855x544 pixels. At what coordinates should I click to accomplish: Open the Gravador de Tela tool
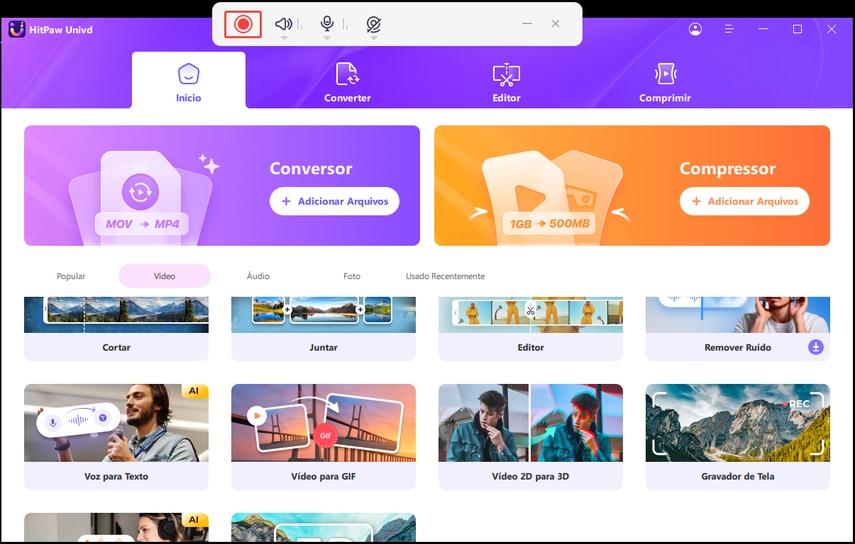pos(738,437)
